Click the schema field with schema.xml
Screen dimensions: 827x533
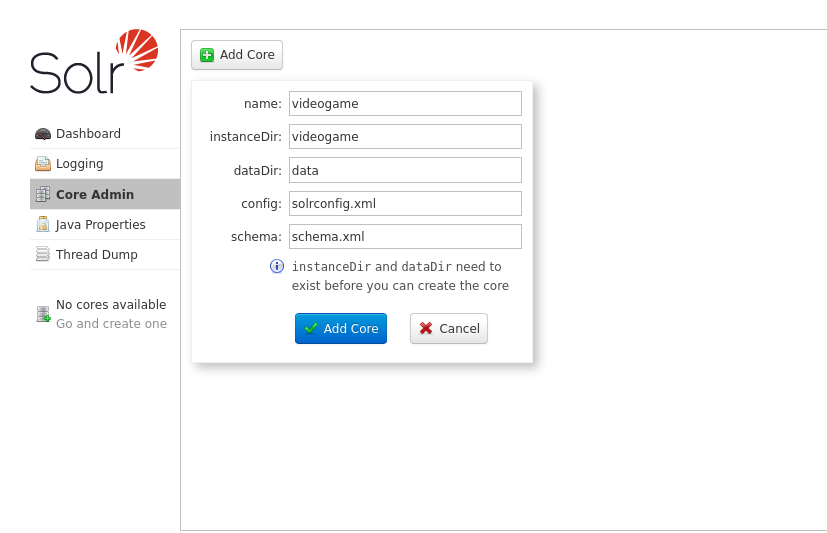405,237
